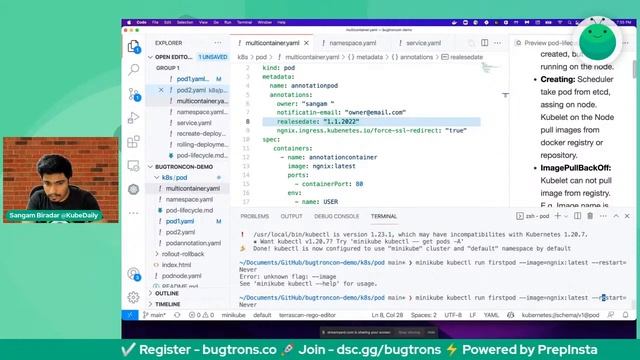This screenshot has width=640, height=360.
Task: Open the Preview pod-lifecycle tab
Action: [545, 43]
